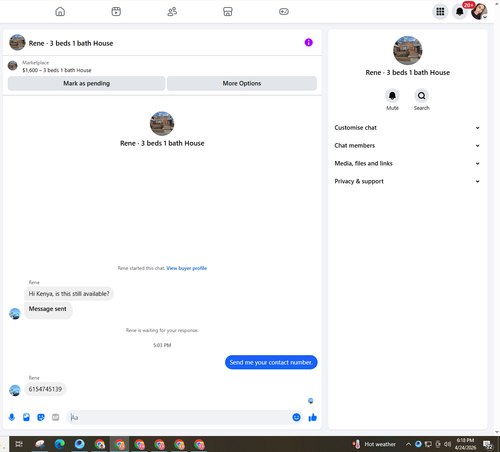Open the notifications bell with 20+ badge
500x452 pixels.
tap(460, 12)
